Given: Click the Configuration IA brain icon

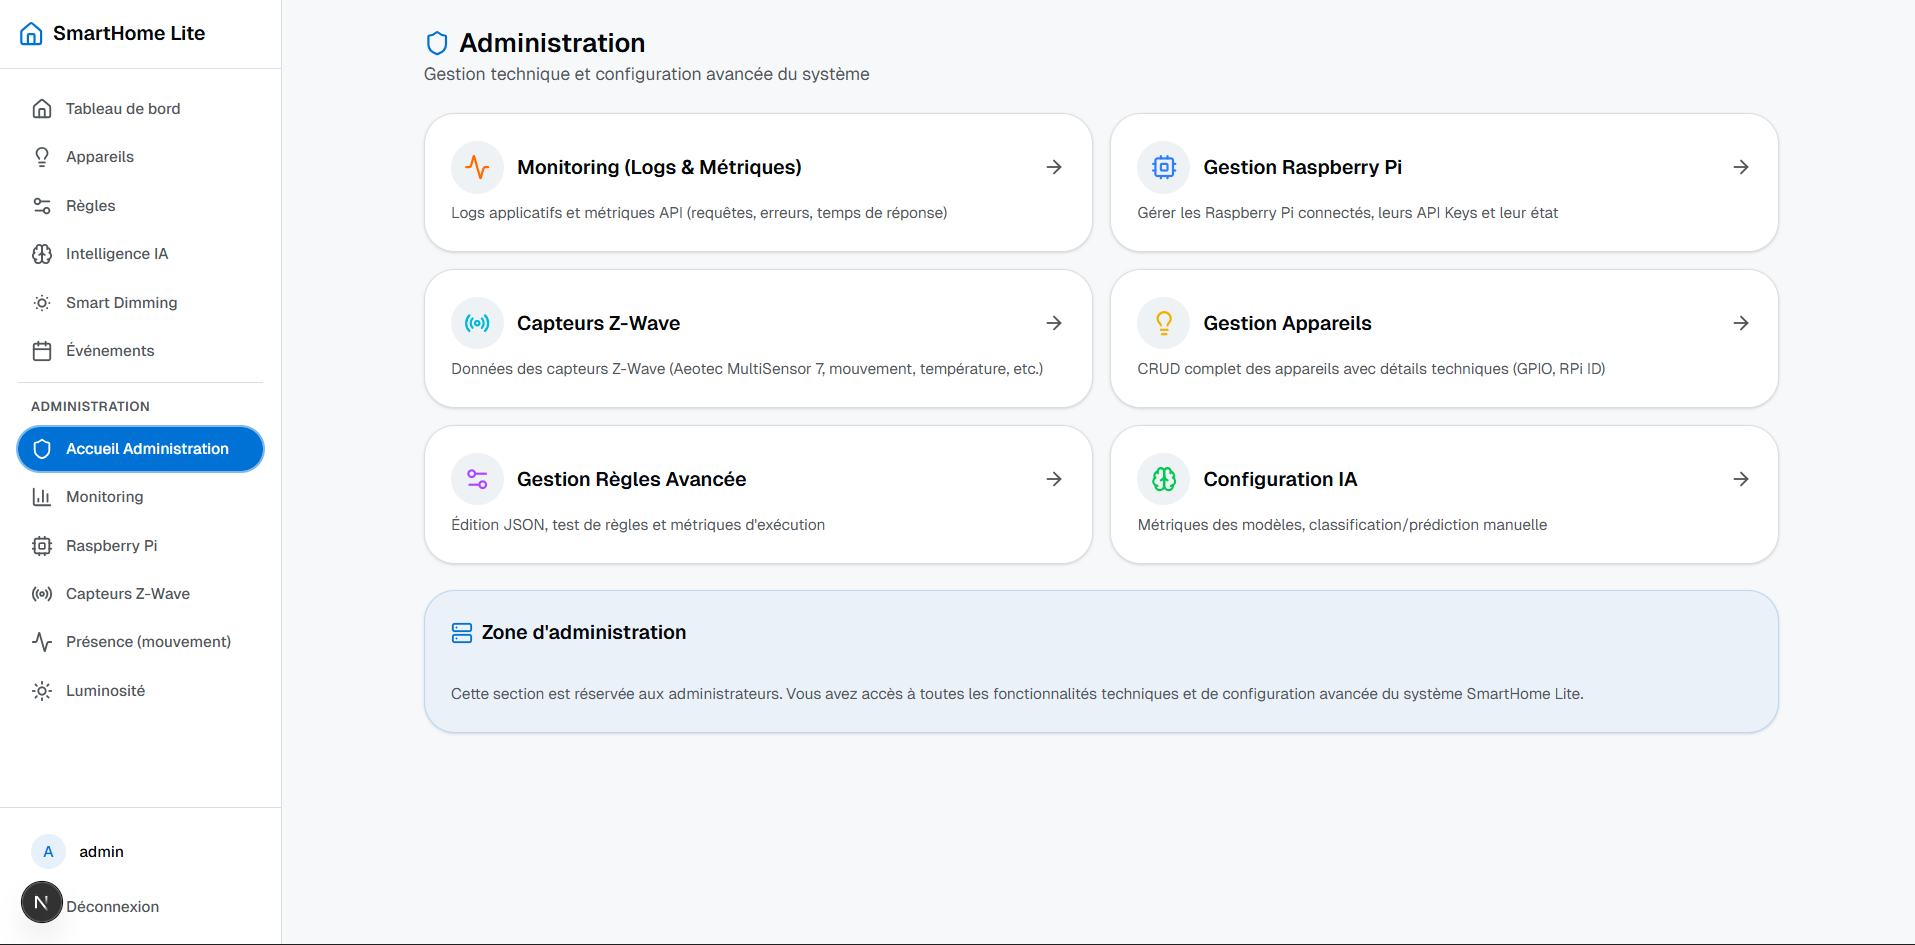Looking at the screenshot, I should click(x=1162, y=479).
